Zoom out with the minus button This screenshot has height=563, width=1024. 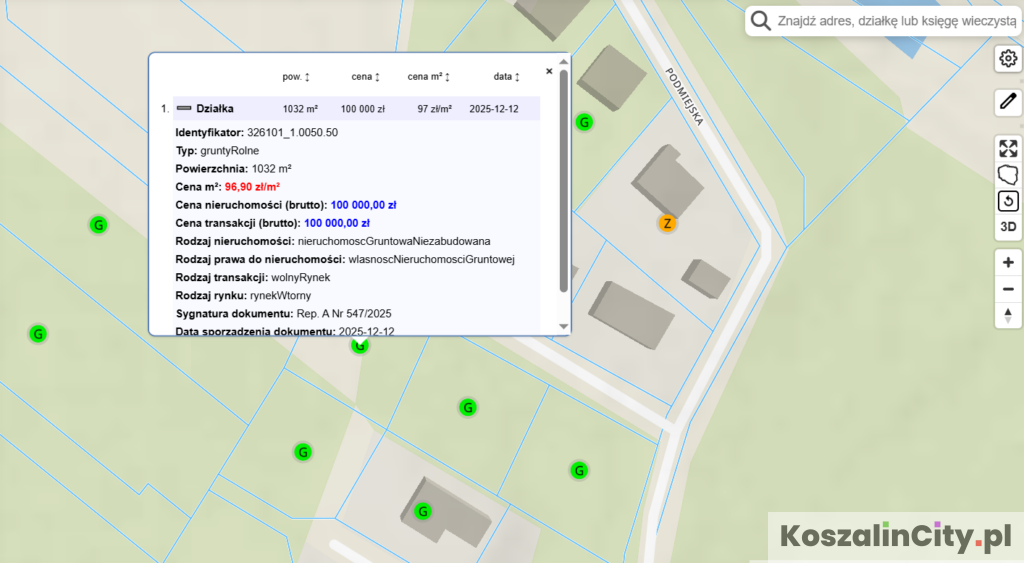(1008, 289)
